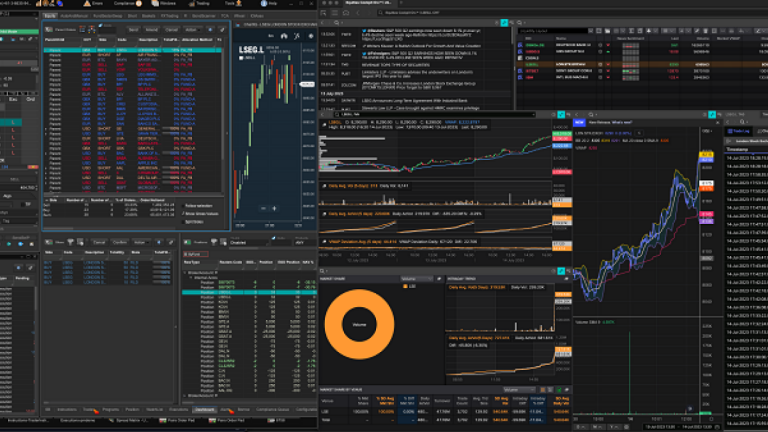The width and height of the screenshot is (768, 432).
Task: Toggle the Show totals checkbox
Action: pyautogui.click(x=185, y=213)
